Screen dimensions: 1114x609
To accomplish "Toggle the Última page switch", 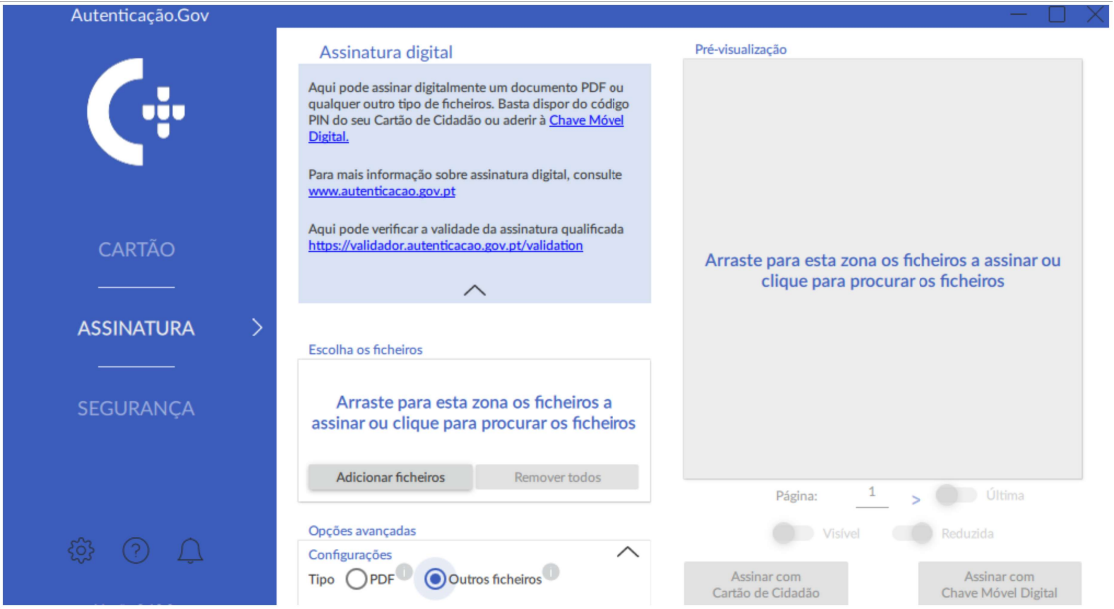I will (x=956, y=495).
